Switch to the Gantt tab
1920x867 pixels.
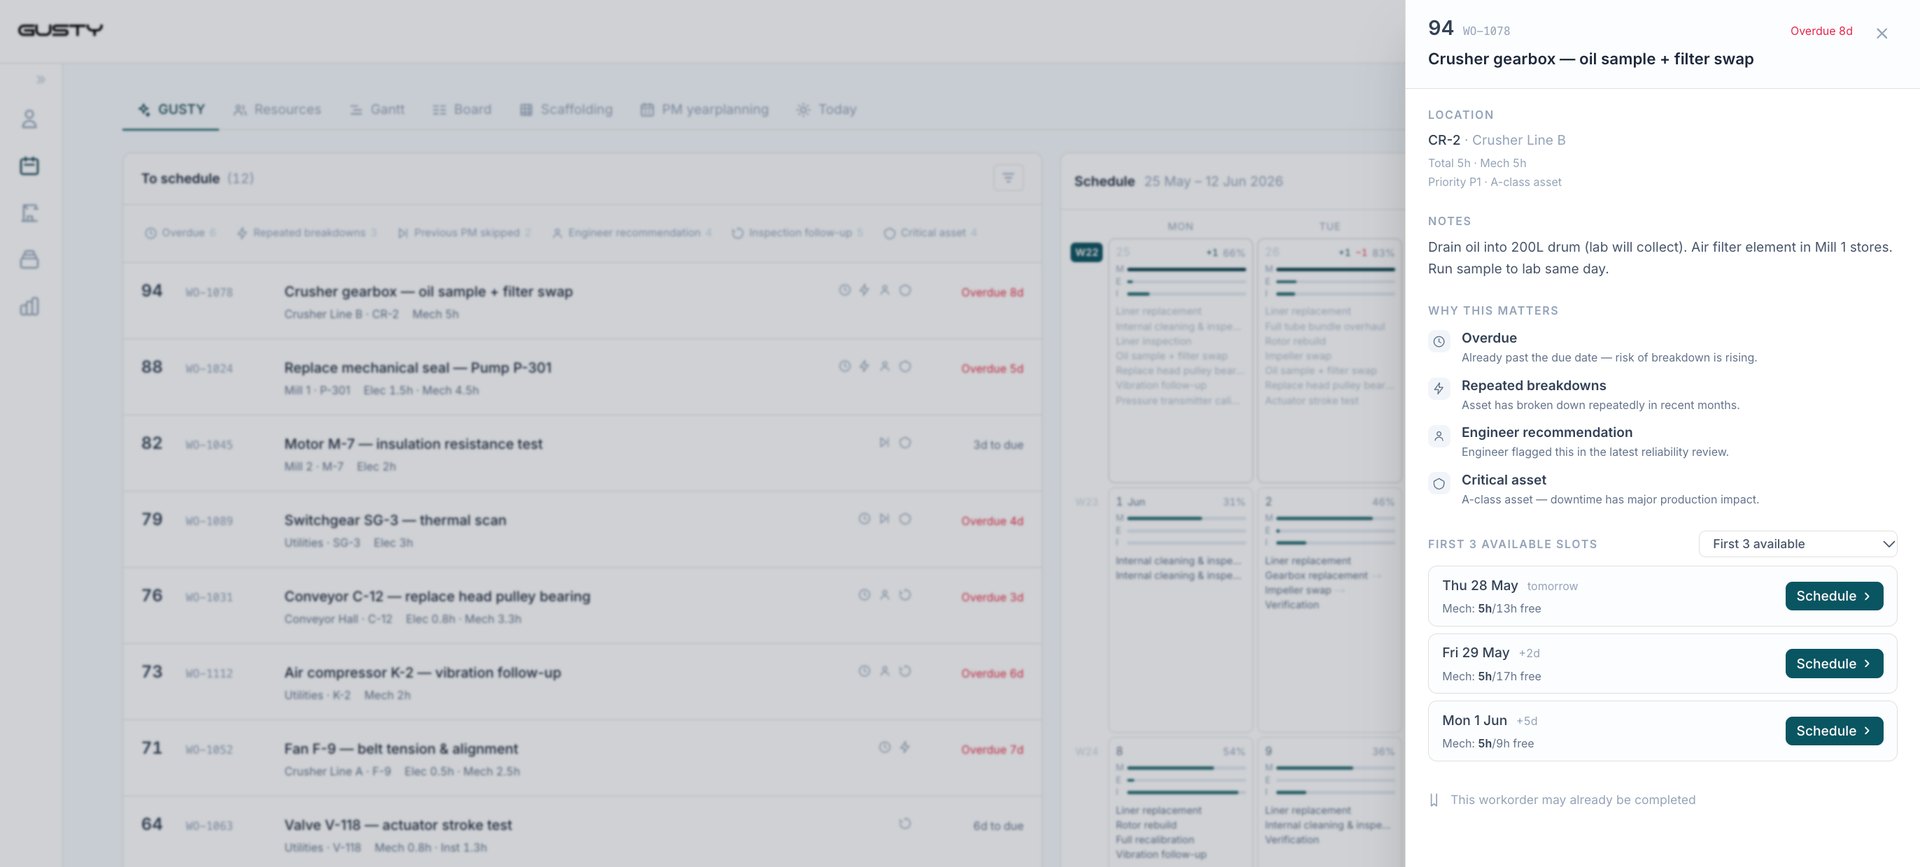coord(377,109)
